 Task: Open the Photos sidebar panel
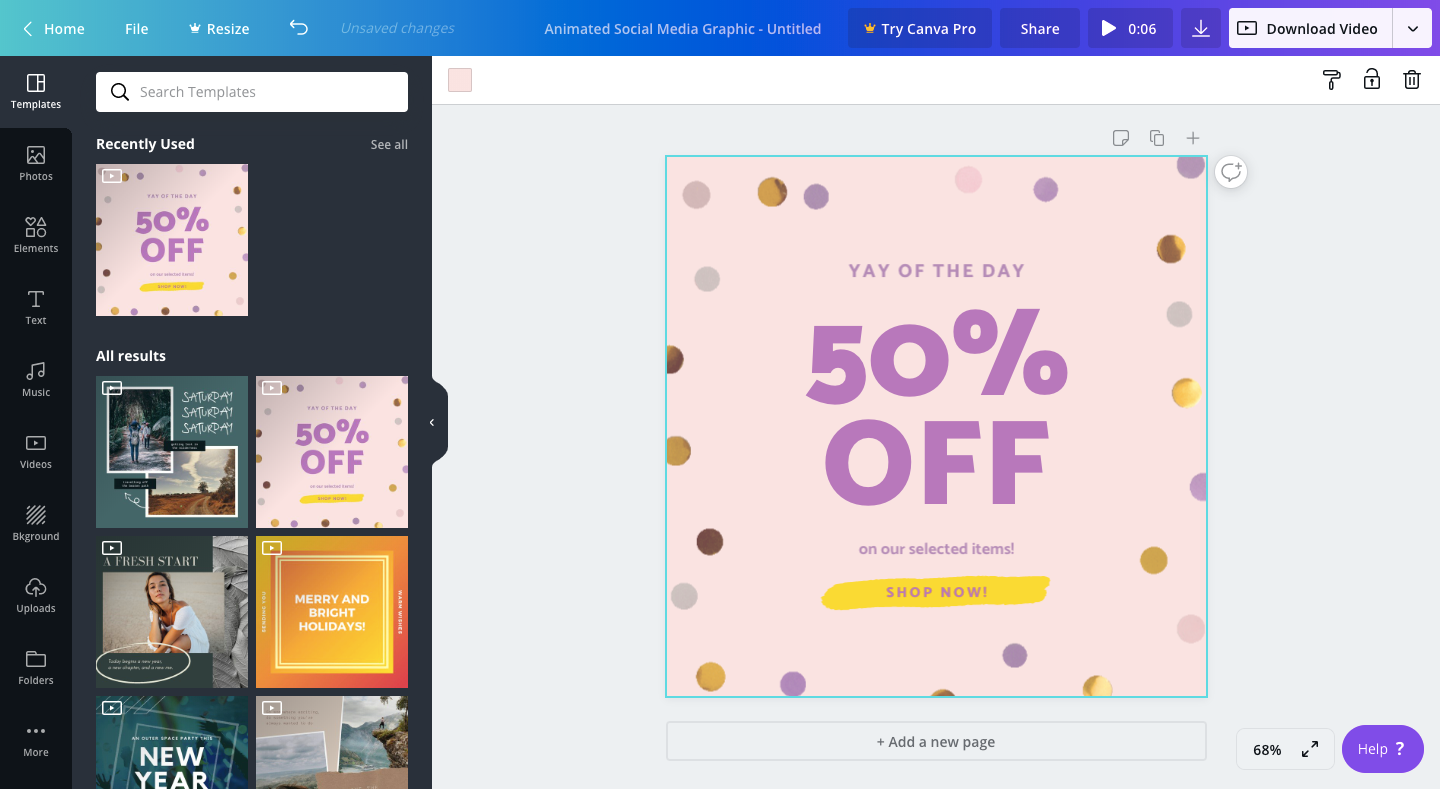[x=36, y=164]
